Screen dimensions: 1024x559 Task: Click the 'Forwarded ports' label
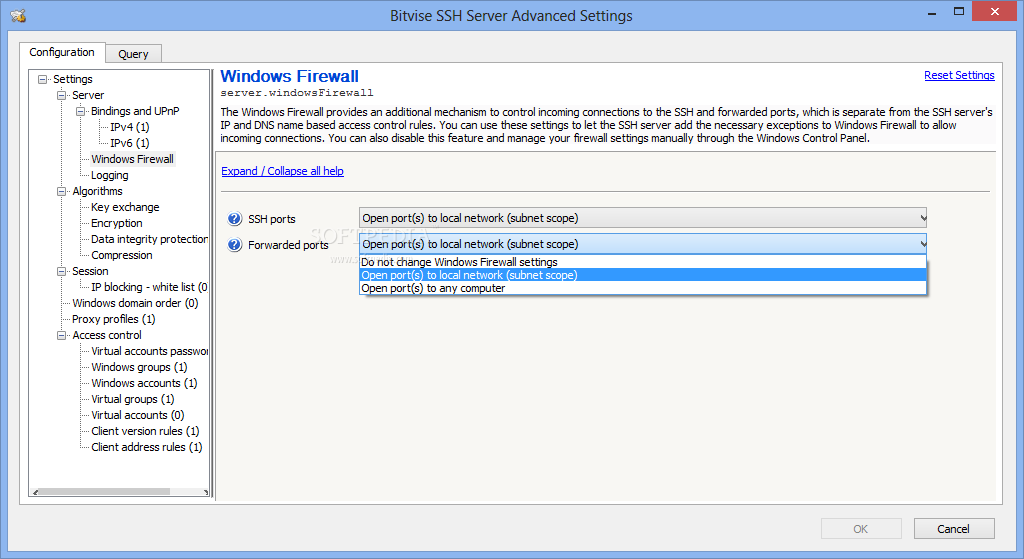point(288,245)
